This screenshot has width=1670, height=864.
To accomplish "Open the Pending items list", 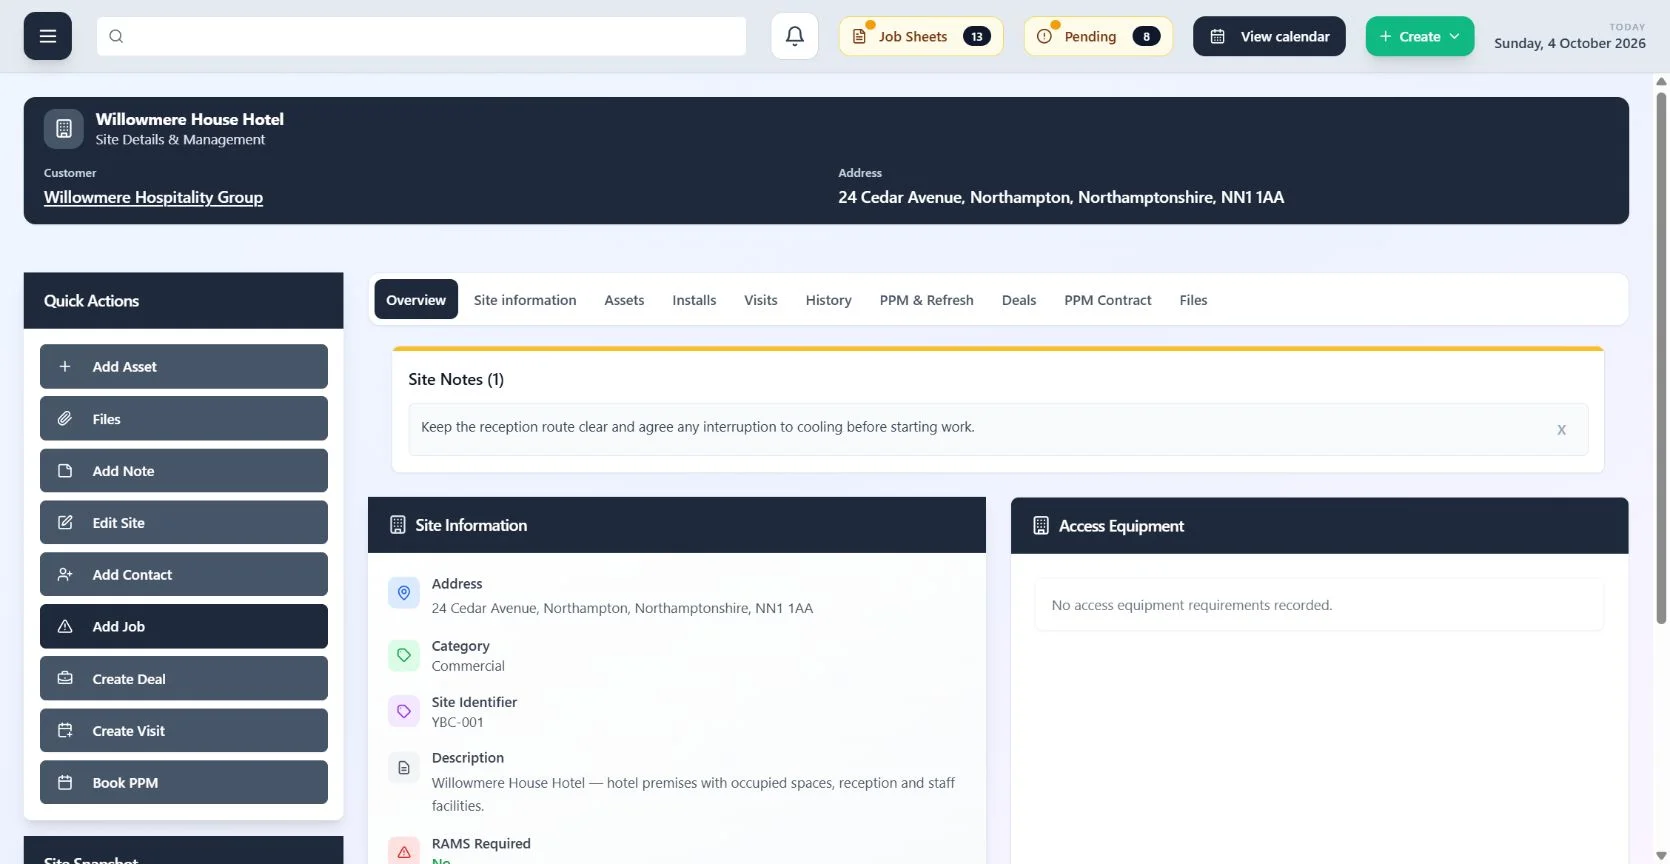I will click(1098, 36).
